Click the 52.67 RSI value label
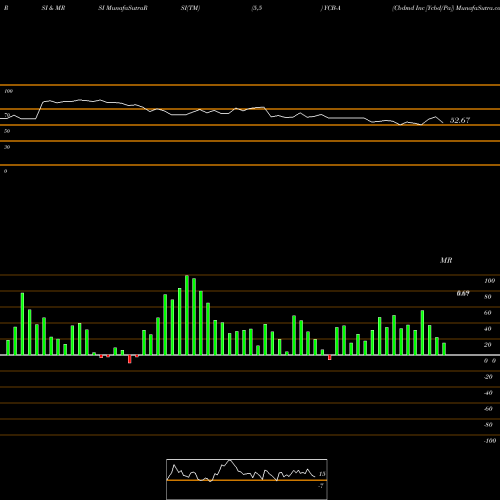This screenshot has width=500, height=500. [460, 120]
